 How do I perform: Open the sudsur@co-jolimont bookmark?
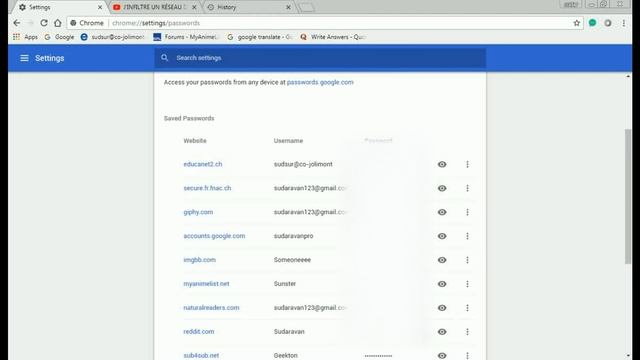(113, 37)
